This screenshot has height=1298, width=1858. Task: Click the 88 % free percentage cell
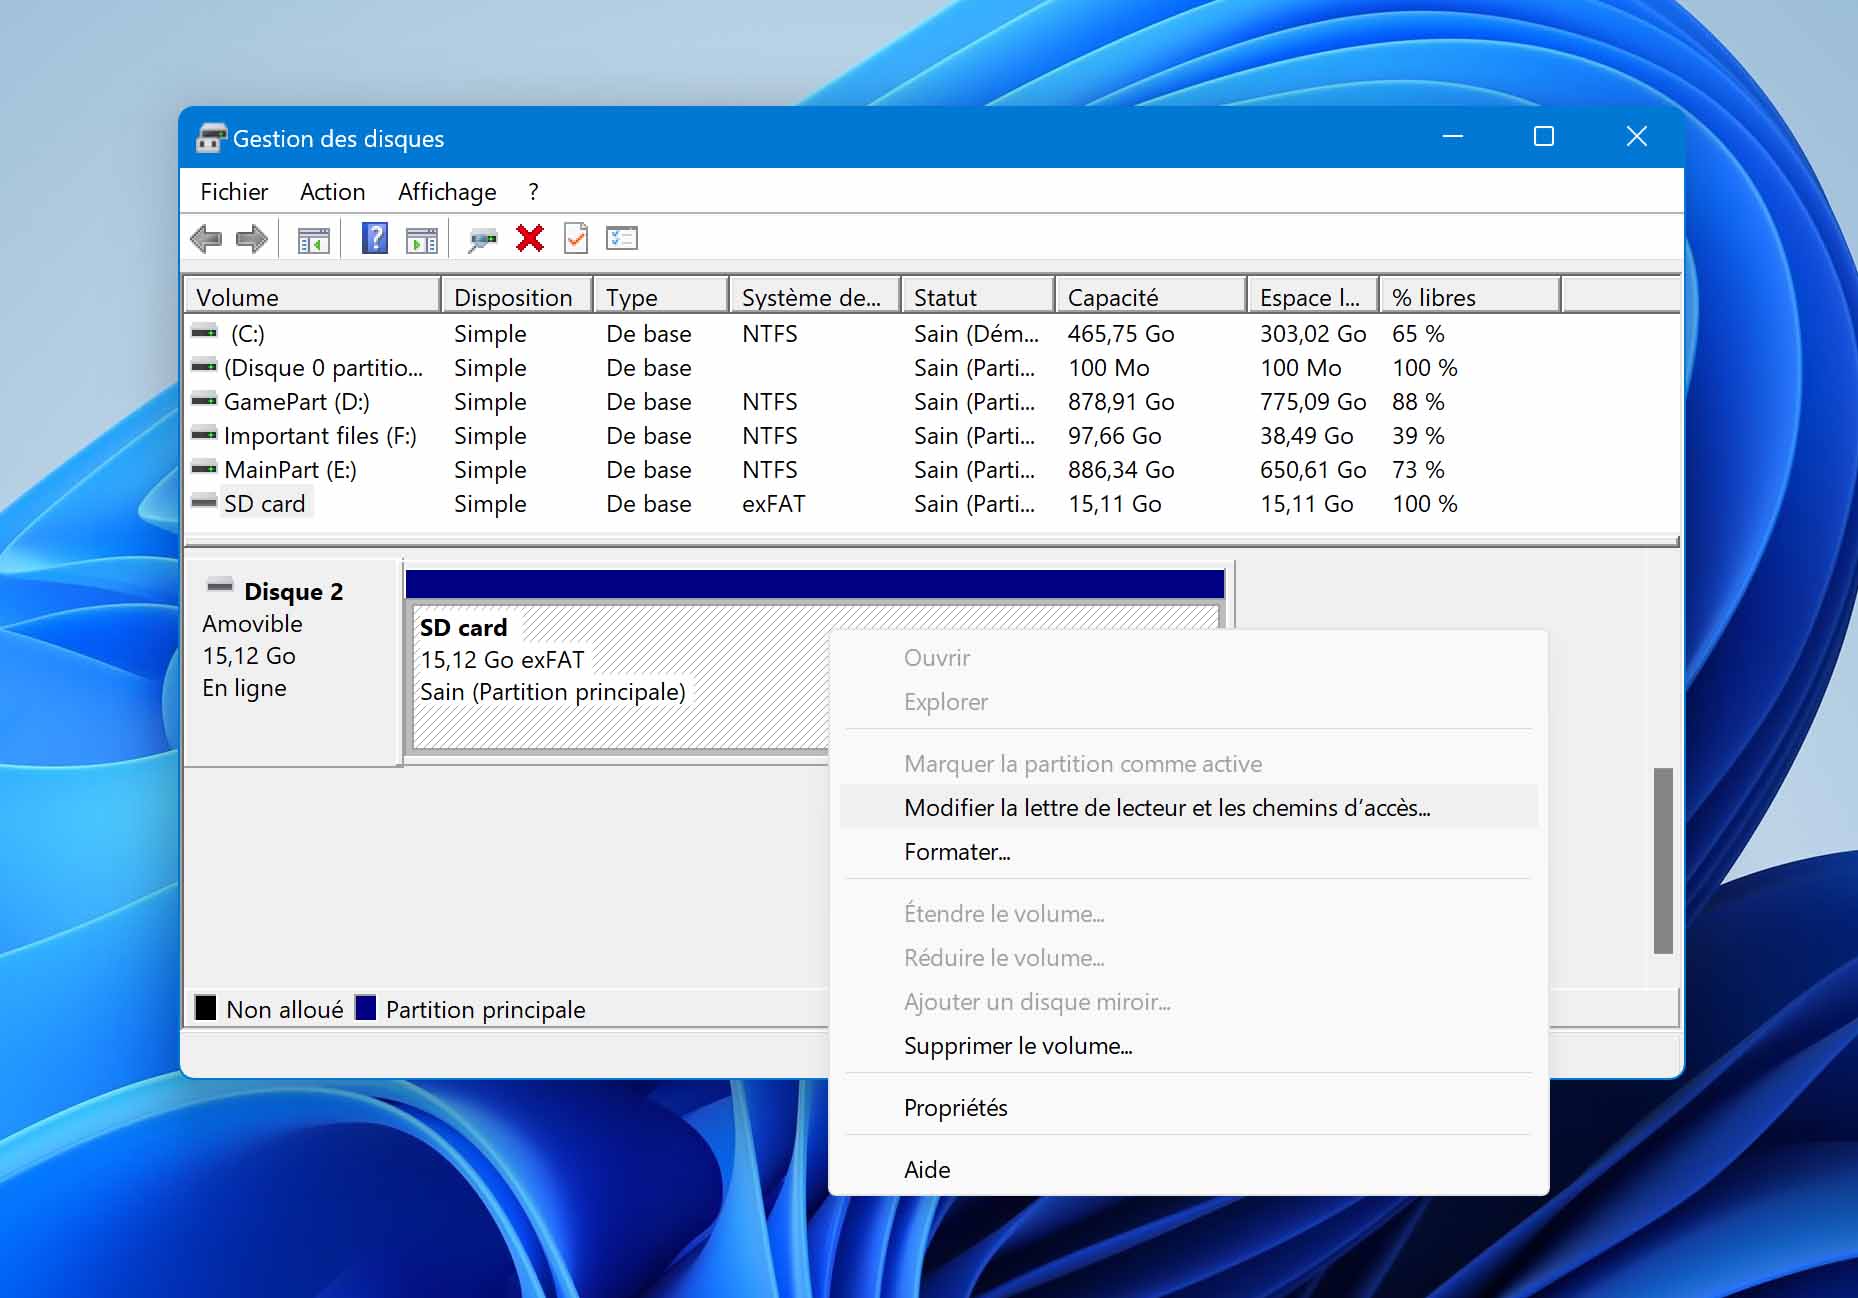(x=1418, y=401)
